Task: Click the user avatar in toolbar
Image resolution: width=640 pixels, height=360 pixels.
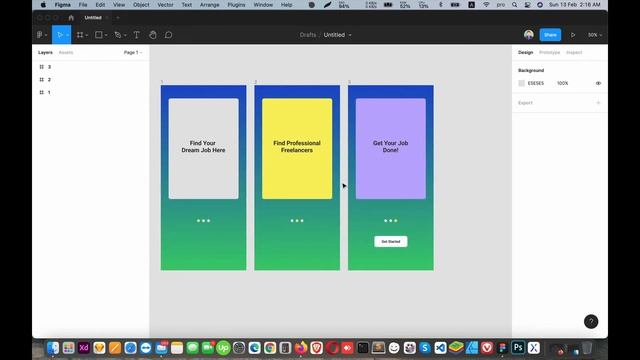Action: (x=529, y=35)
